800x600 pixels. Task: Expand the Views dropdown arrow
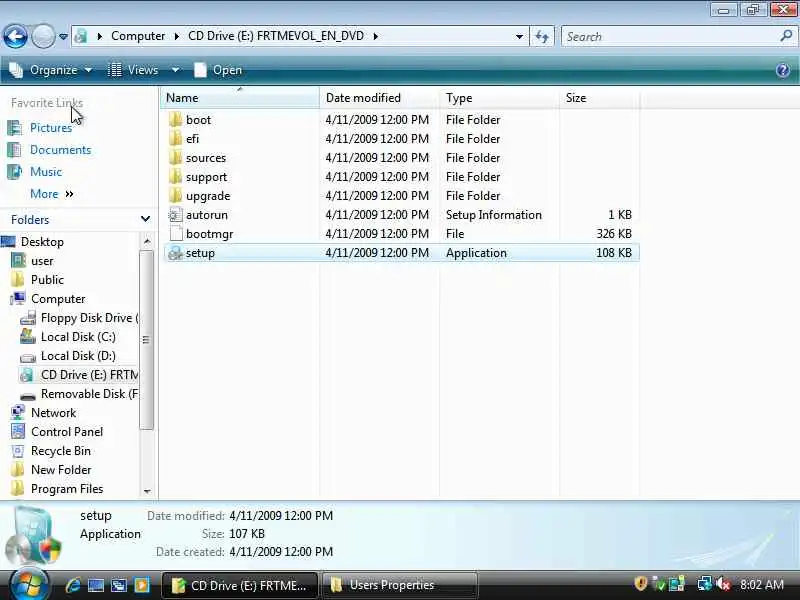click(175, 70)
